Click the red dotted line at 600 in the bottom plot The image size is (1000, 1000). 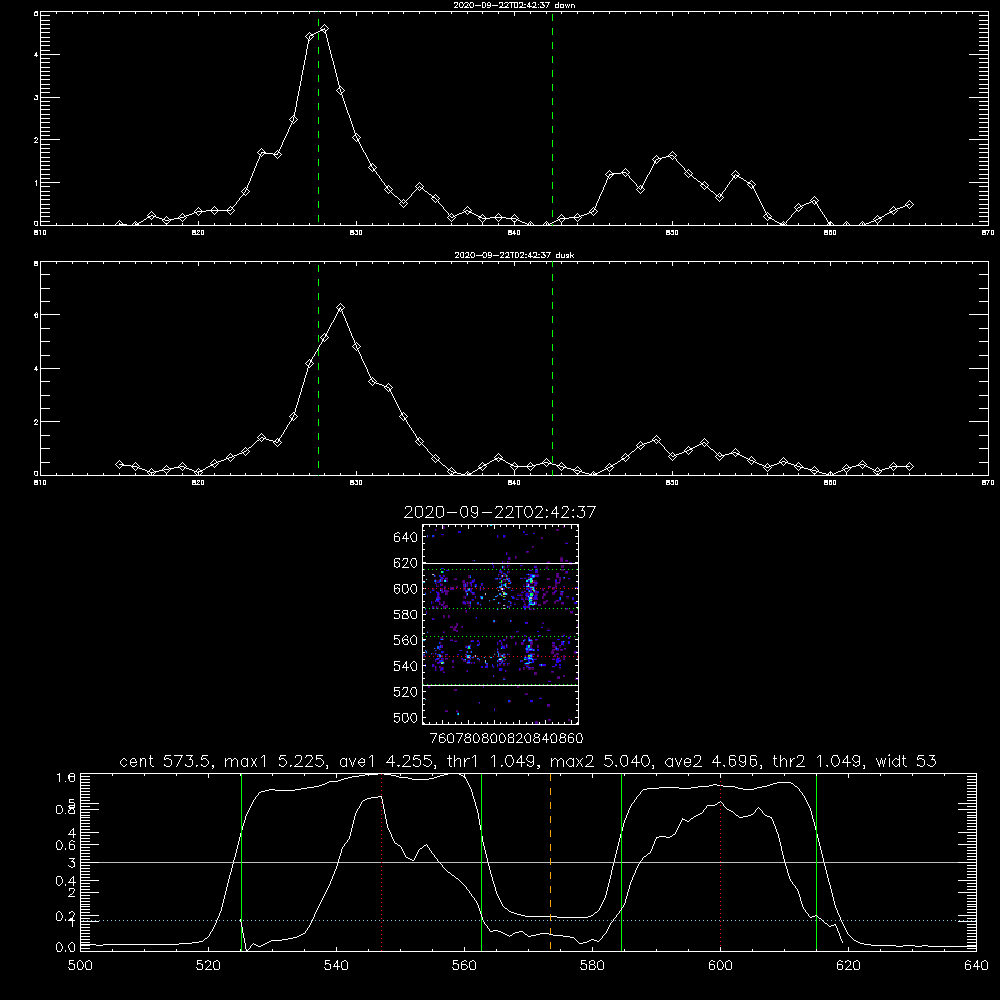[x=721, y=861]
